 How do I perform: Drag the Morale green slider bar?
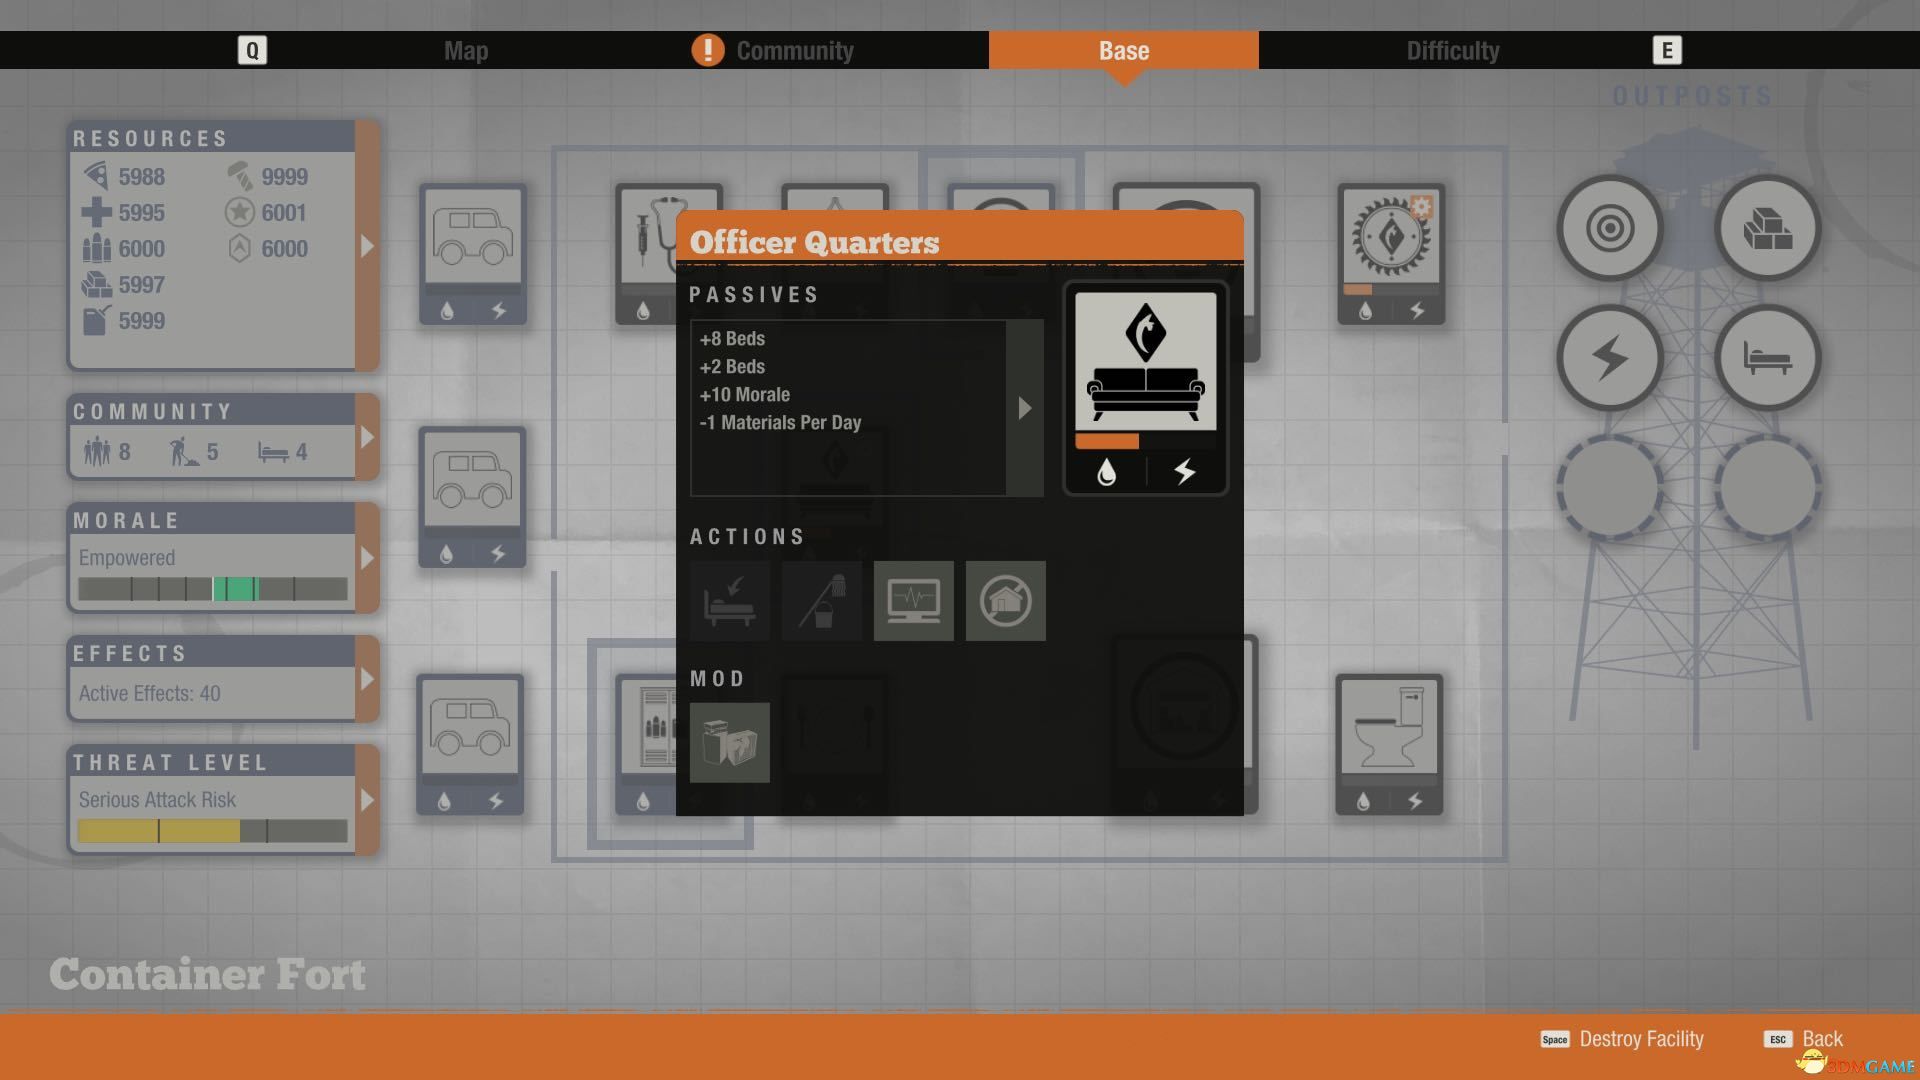pyautogui.click(x=233, y=589)
